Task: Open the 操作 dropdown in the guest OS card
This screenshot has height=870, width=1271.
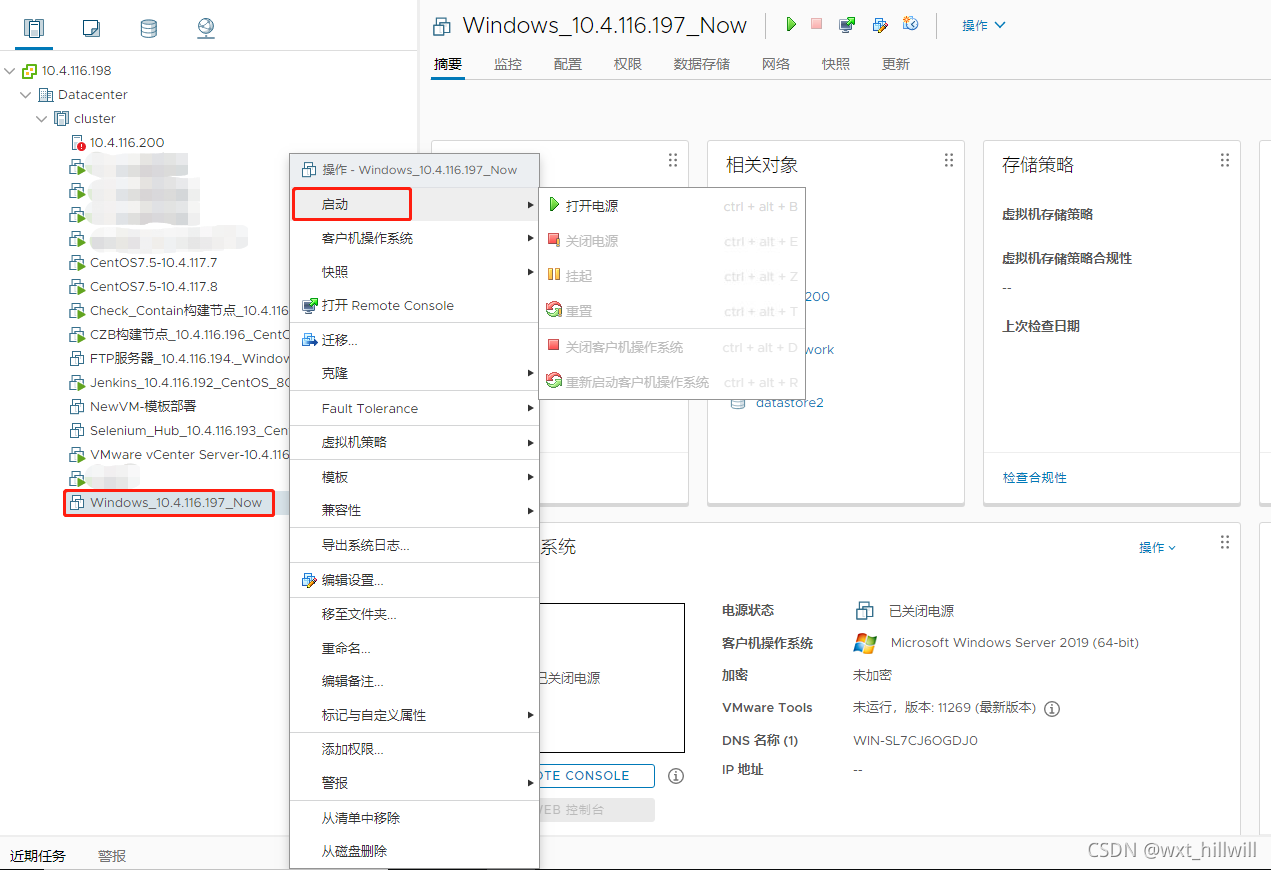Action: pyautogui.click(x=1157, y=548)
